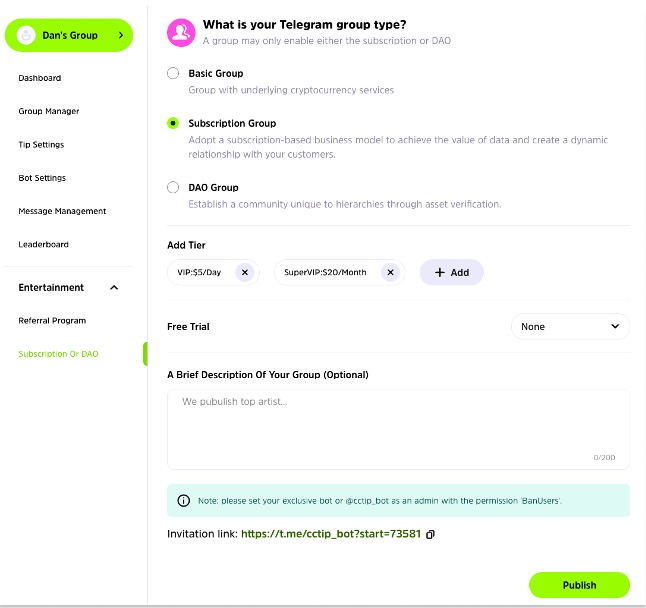Select the Subscription Group radio option
The width and height of the screenshot is (646, 608).
click(173, 123)
